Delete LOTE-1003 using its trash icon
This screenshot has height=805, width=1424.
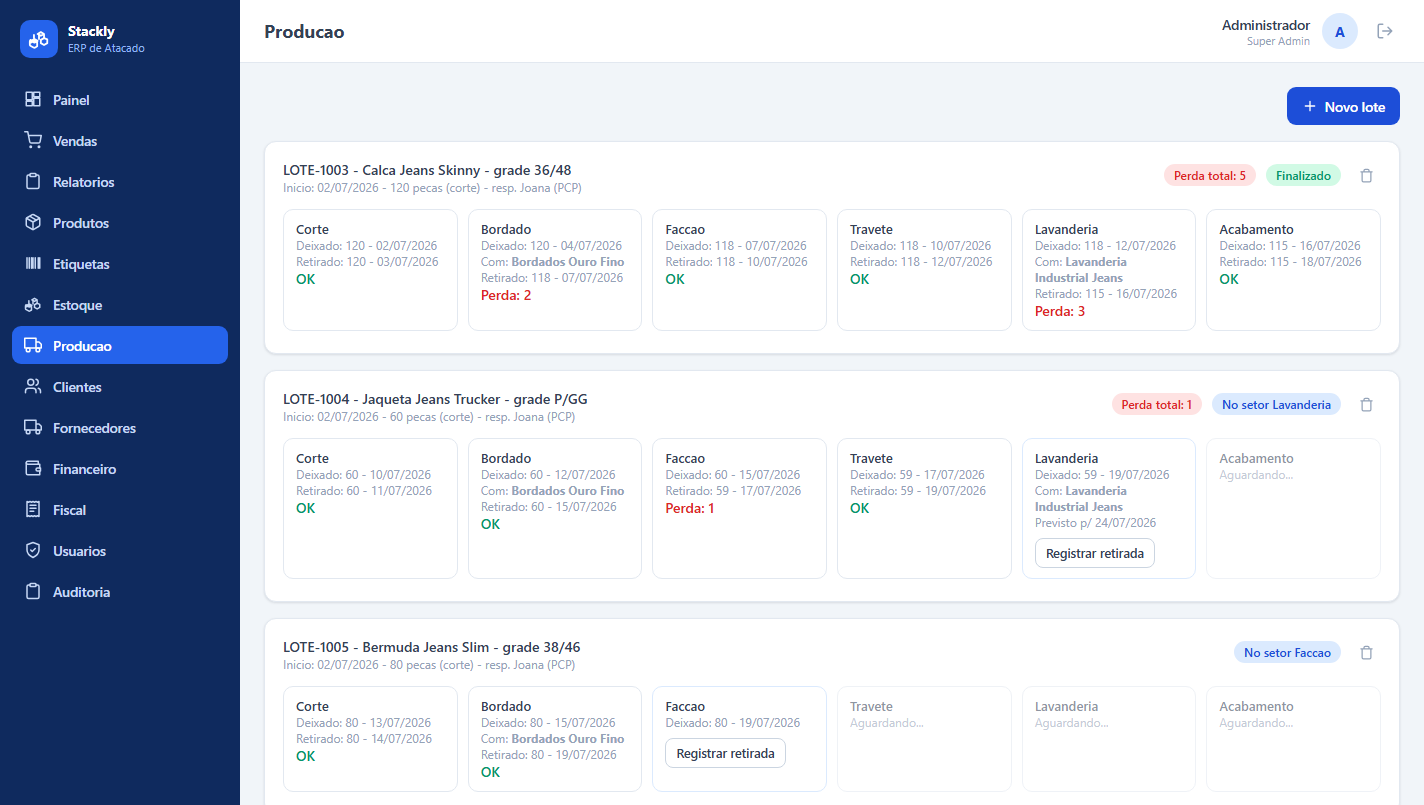coord(1367,176)
